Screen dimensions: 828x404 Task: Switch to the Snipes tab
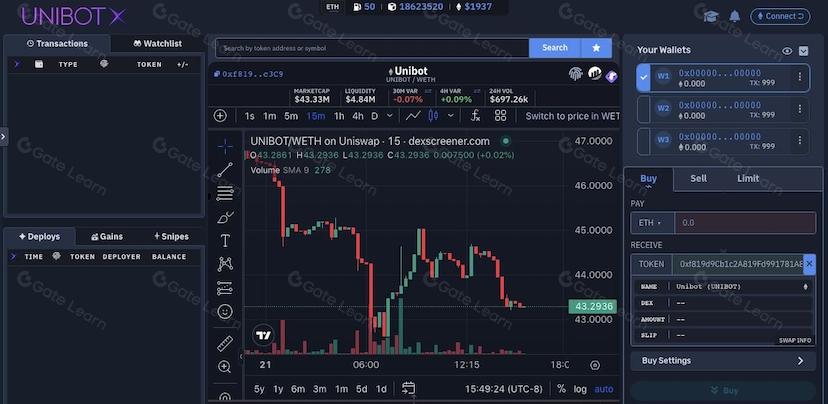(171, 237)
